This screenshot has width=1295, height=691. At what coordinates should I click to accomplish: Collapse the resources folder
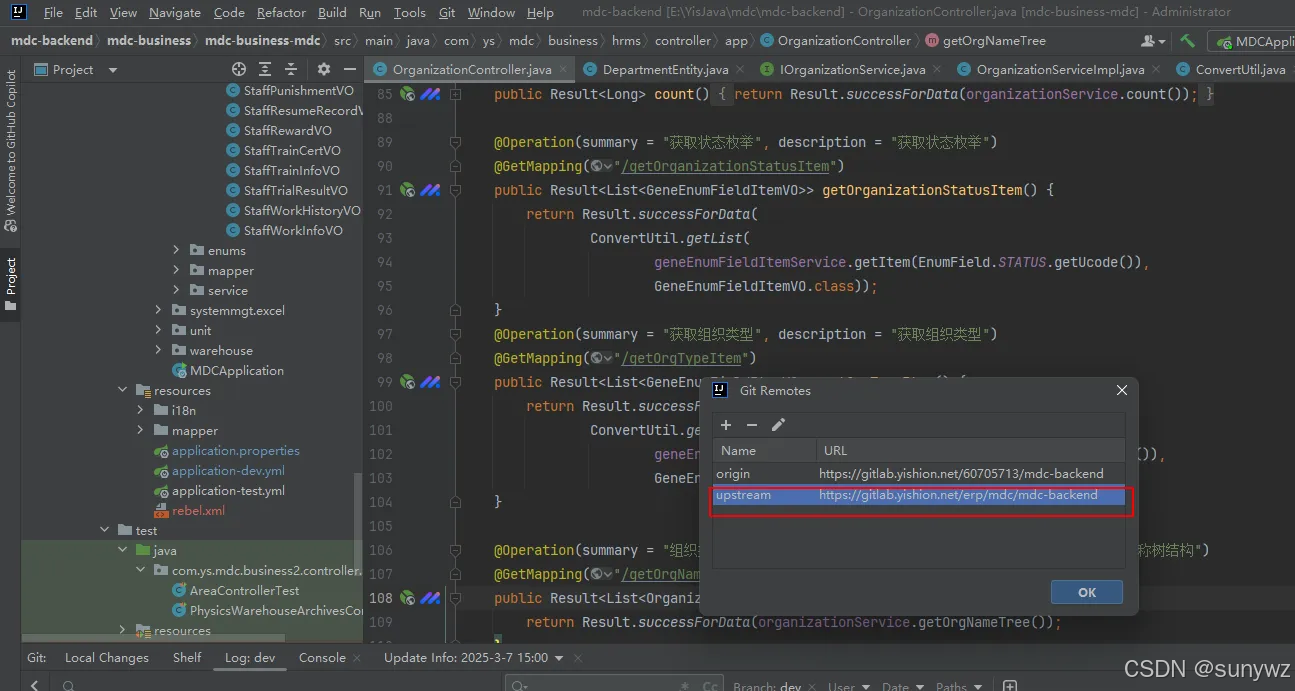(122, 390)
